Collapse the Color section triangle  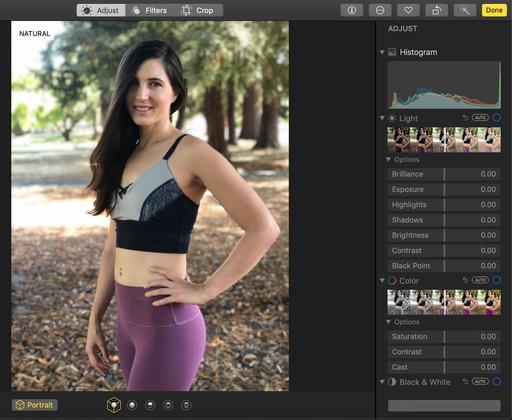tap(382, 281)
